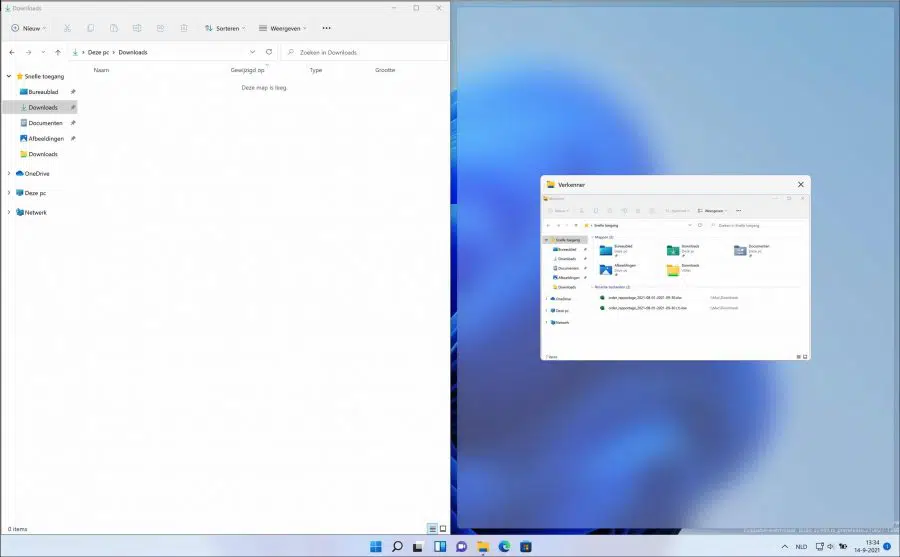Click File Explorer icon on taskbar
Image resolution: width=900 pixels, height=557 pixels.
coord(483,546)
